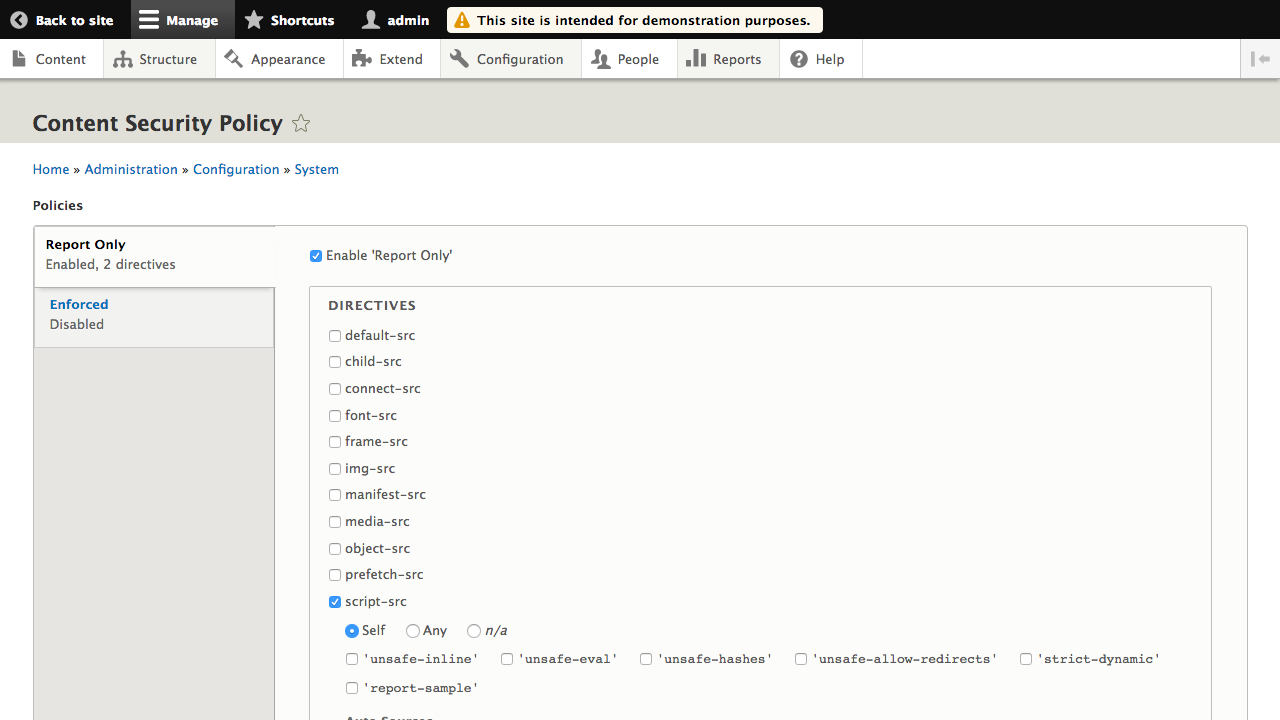Check the 'strict-dynamic' option
Screen dimensions: 1280x720
pos(1026,659)
